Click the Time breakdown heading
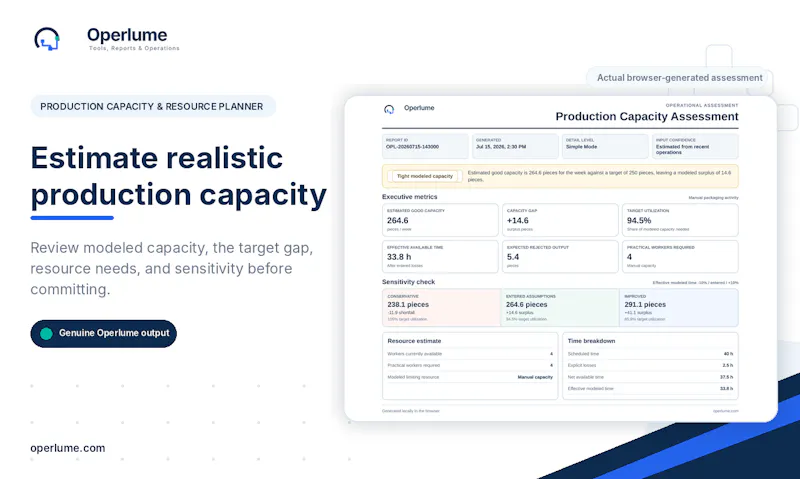The width and height of the screenshot is (800, 479). (591, 341)
